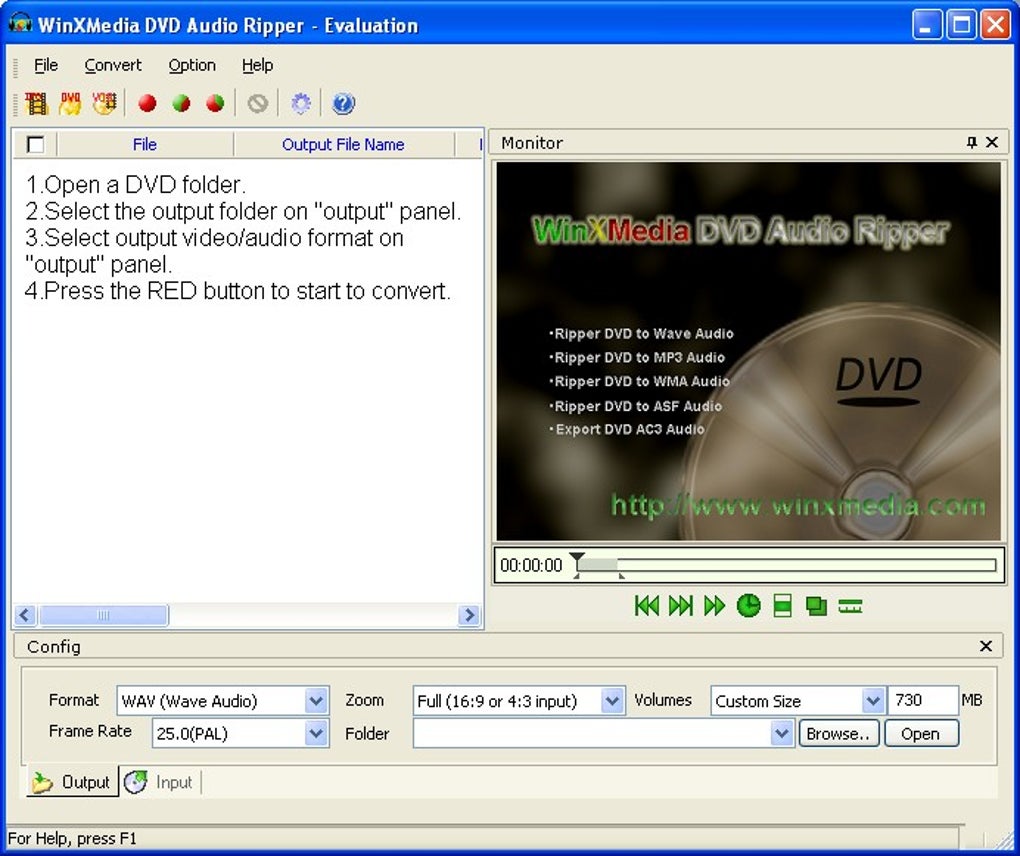Open help via blue question mark icon
This screenshot has height=856, width=1020.
(x=343, y=103)
